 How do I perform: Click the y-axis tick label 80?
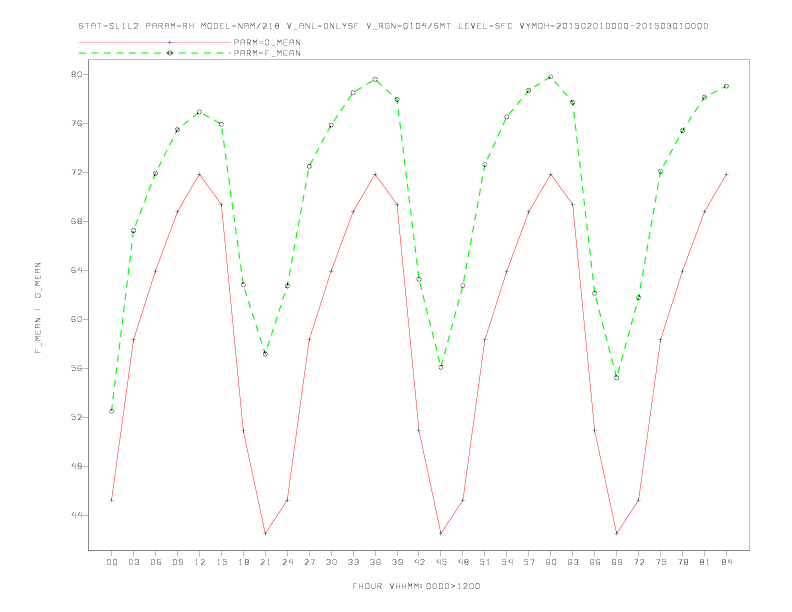[77, 74]
